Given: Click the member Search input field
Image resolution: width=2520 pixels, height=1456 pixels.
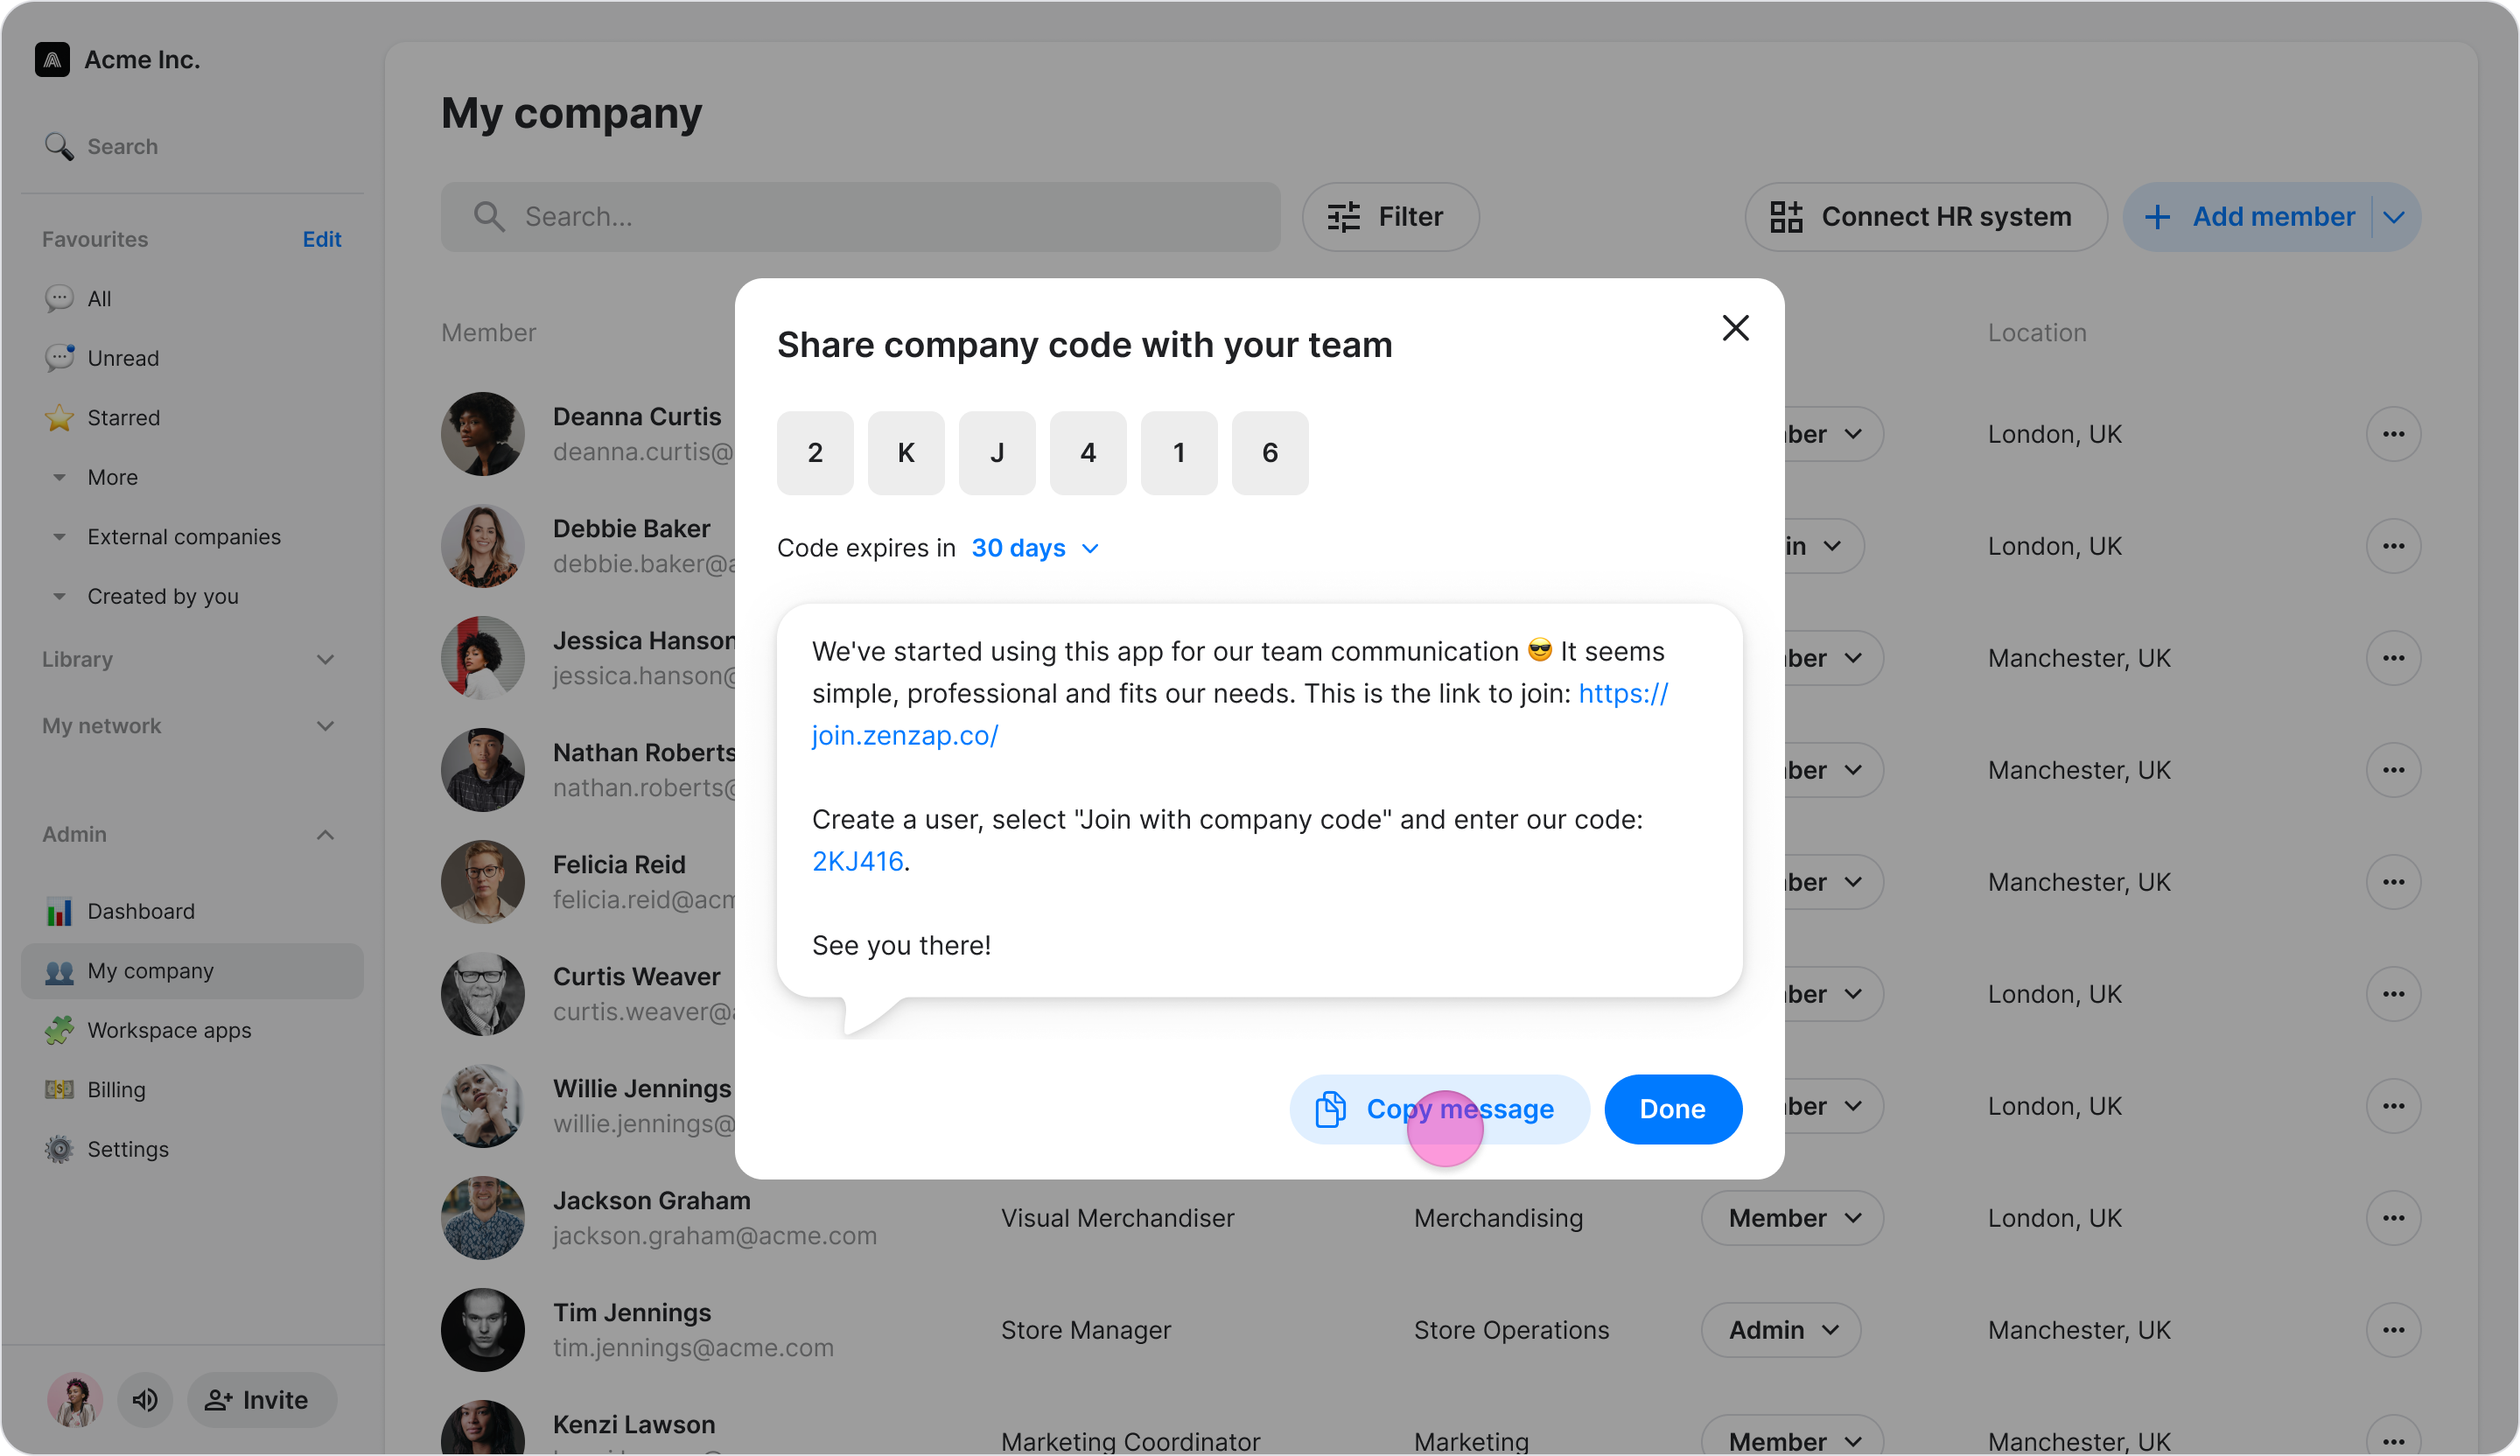Looking at the screenshot, I should coord(860,217).
